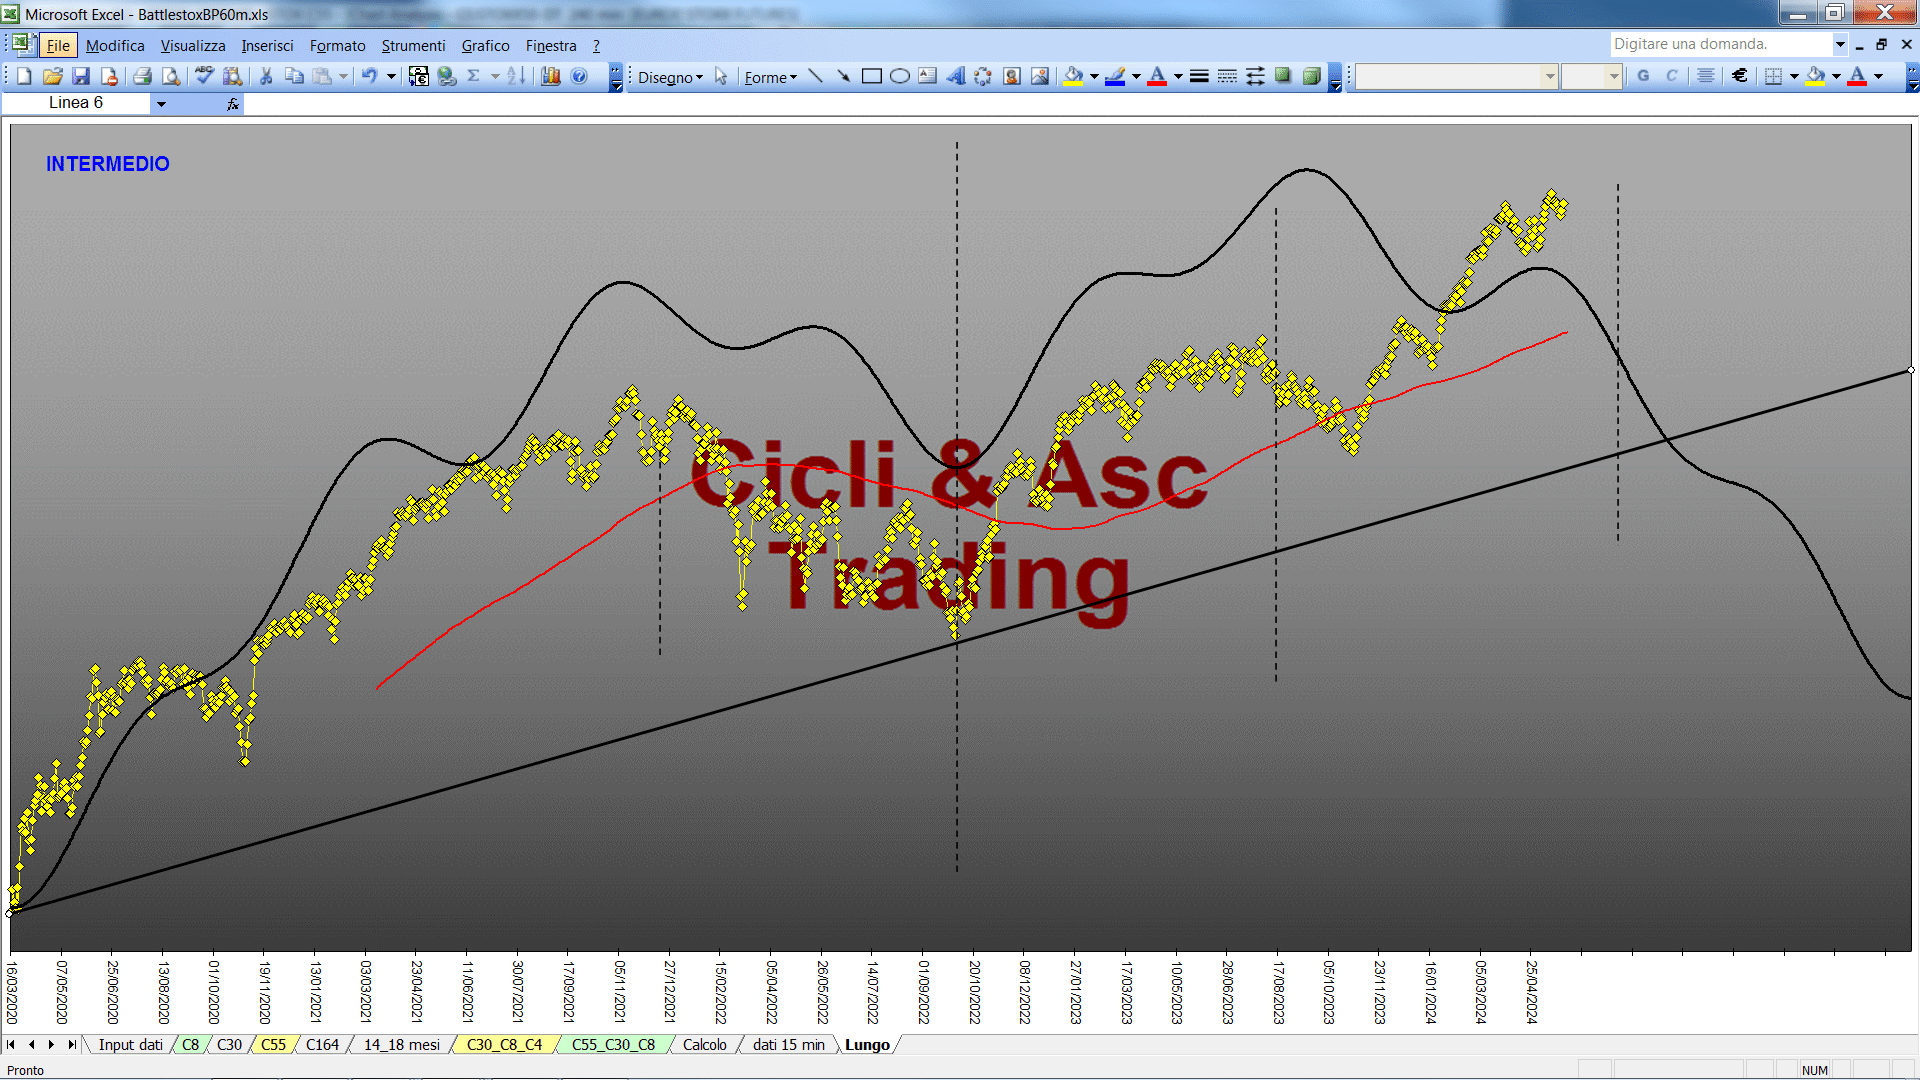Jump to the last sheet tab arrow
1920x1080 pixels.
pos(71,1045)
